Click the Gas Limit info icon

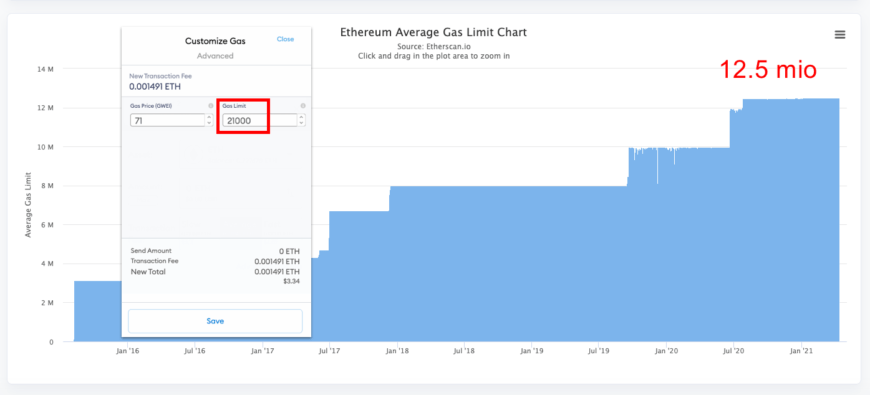pyautogui.click(x=302, y=106)
